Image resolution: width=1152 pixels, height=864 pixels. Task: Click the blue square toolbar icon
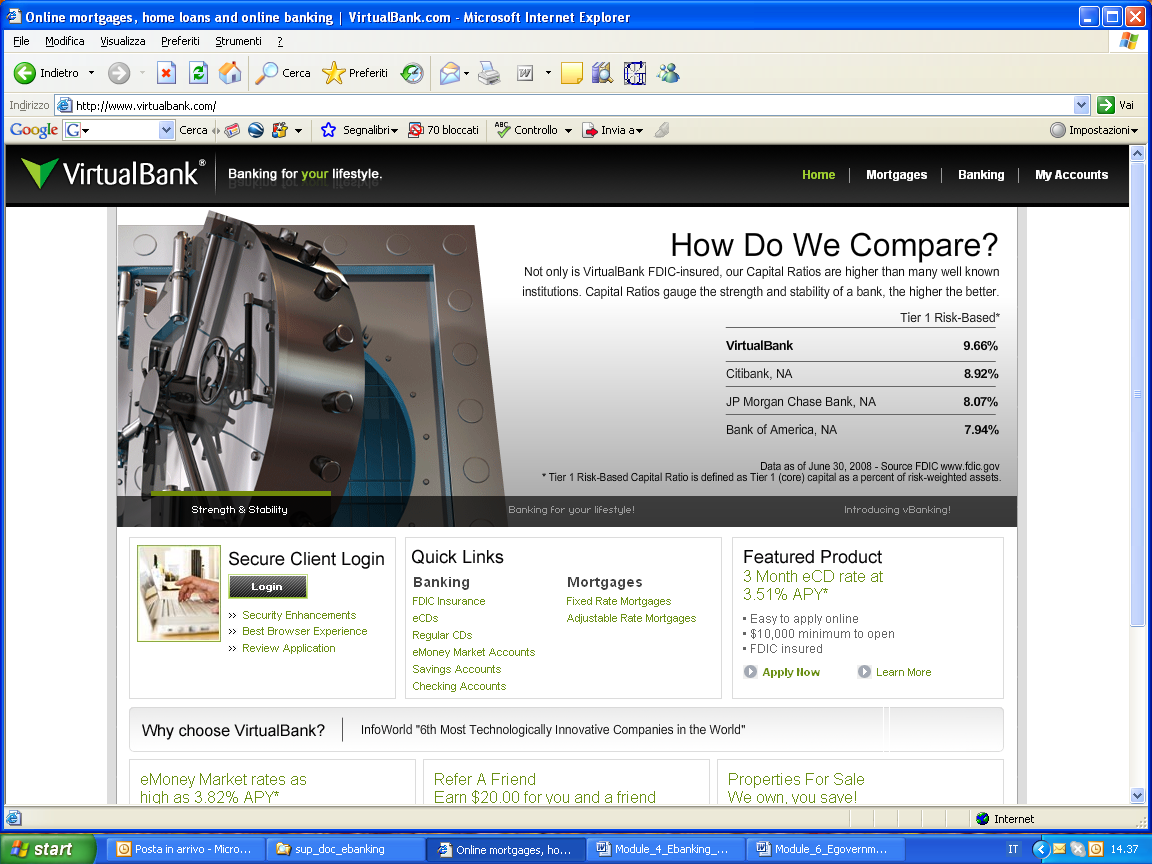tap(635, 73)
